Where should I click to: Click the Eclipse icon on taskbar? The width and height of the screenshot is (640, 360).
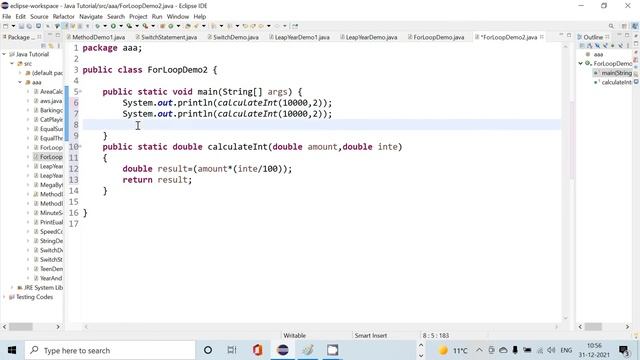click(282, 350)
